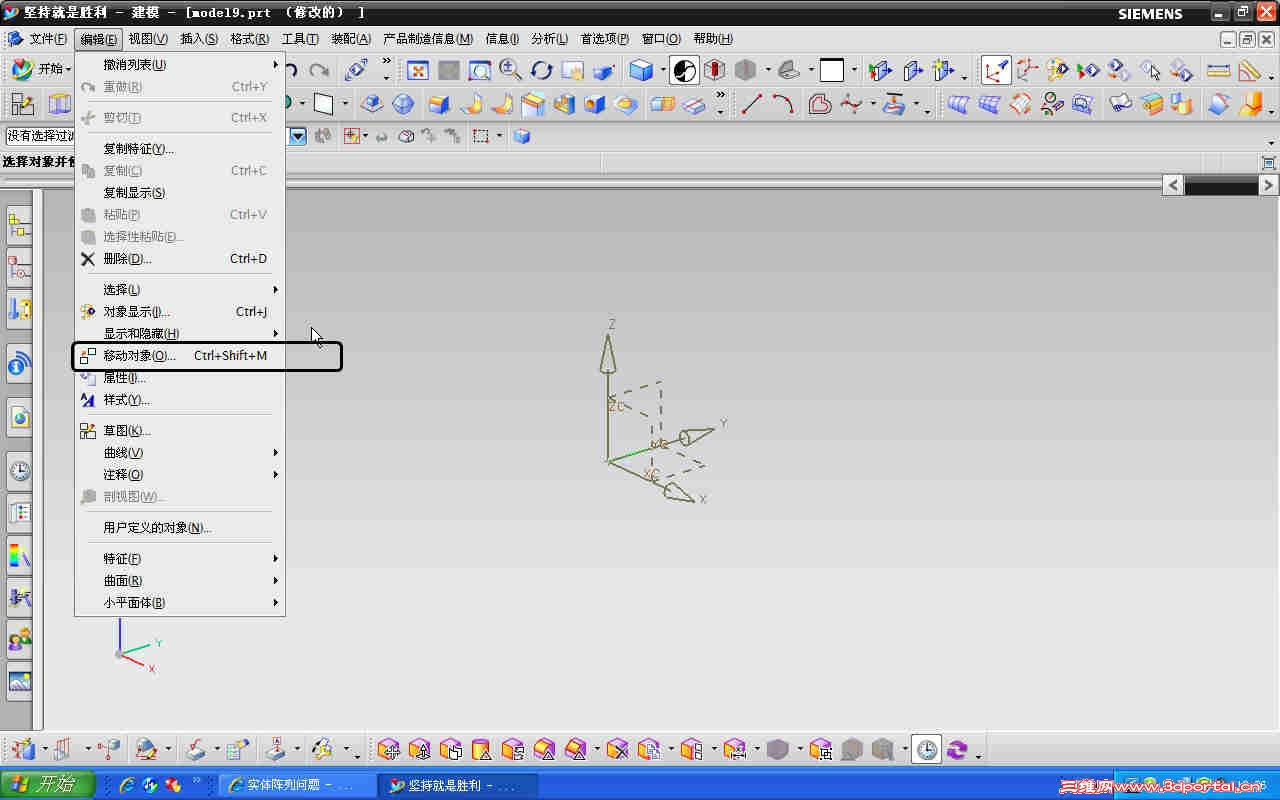This screenshot has width=1280, height=800.
Task: Choose 对象显示 menu entry
Action: point(180,312)
